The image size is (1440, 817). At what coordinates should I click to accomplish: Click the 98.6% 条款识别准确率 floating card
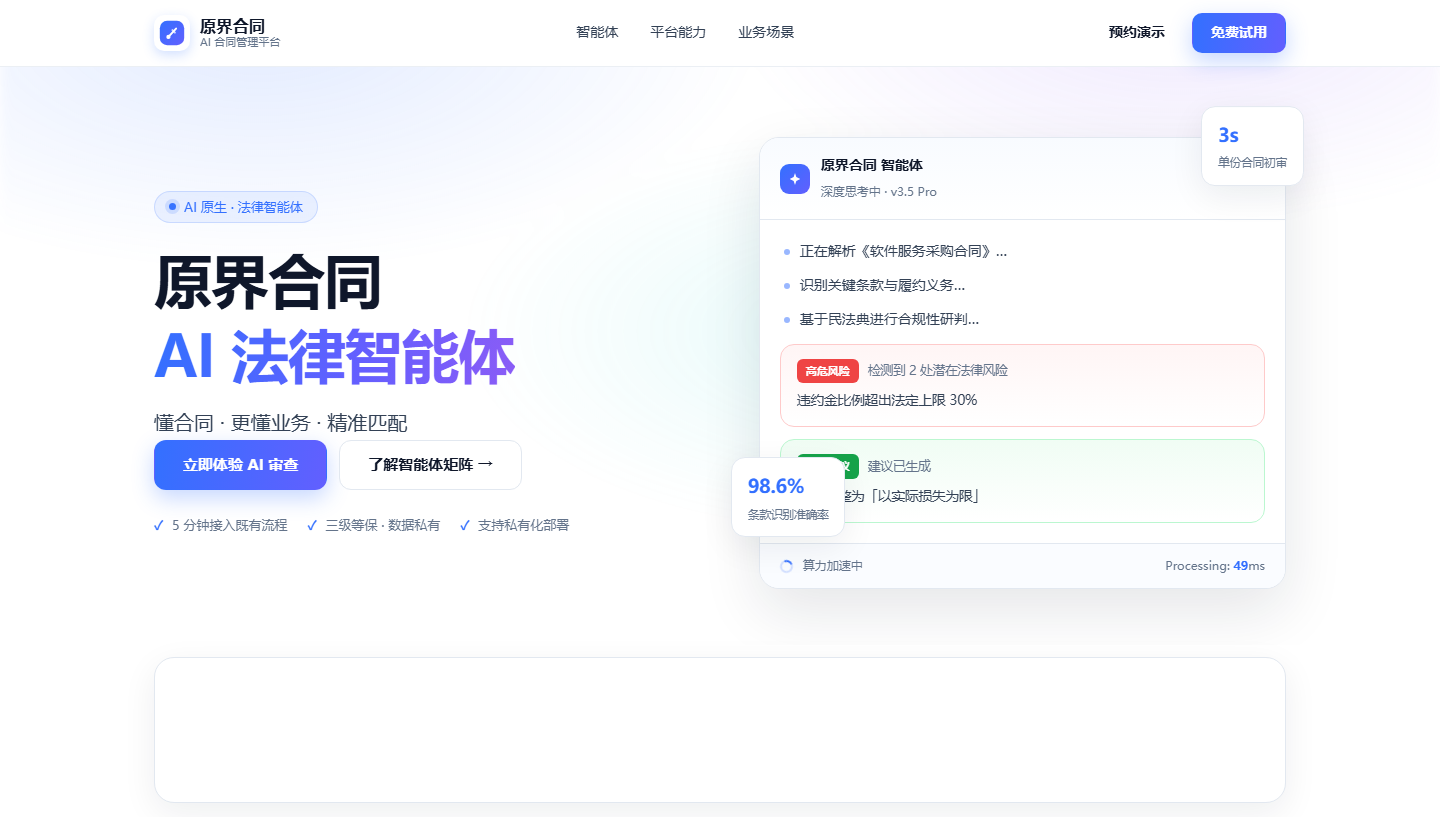click(x=788, y=497)
